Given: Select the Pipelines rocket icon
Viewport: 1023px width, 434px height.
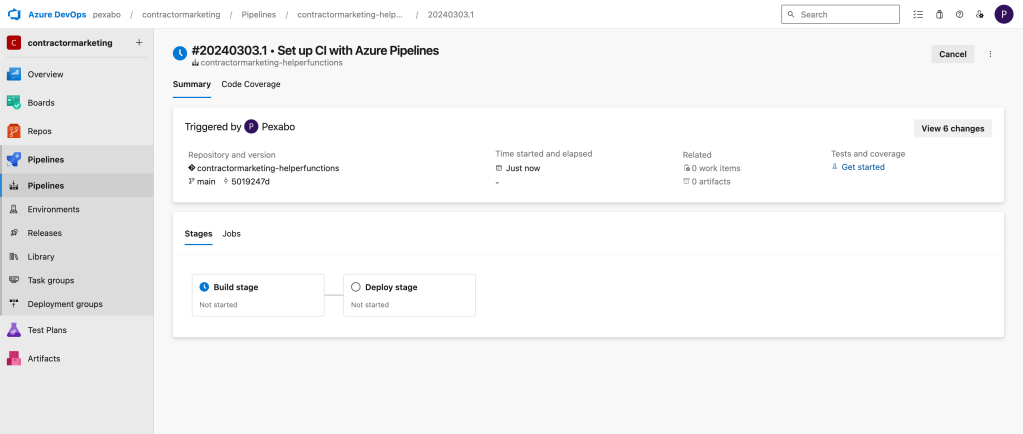Looking at the screenshot, I should click(14, 159).
